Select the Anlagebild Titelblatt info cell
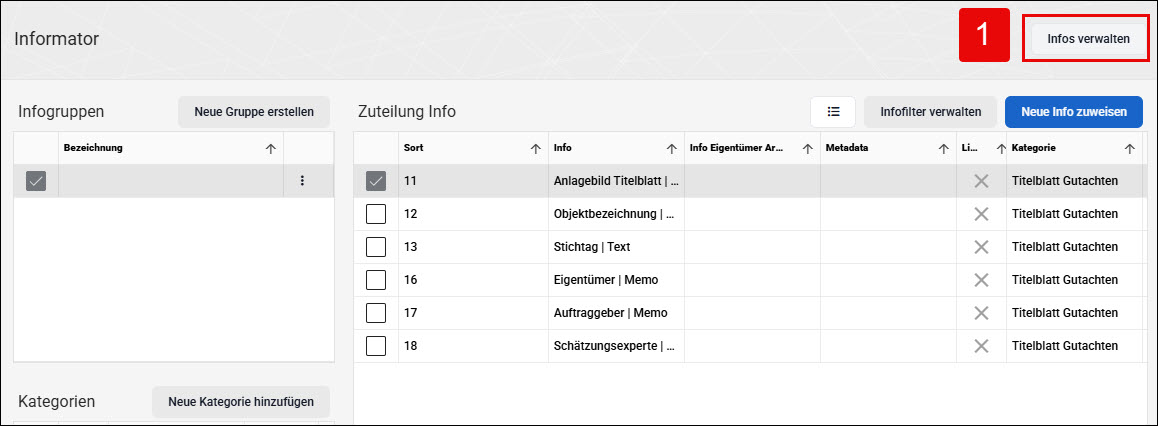The height and width of the screenshot is (426, 1158). [x=616, y=181]
